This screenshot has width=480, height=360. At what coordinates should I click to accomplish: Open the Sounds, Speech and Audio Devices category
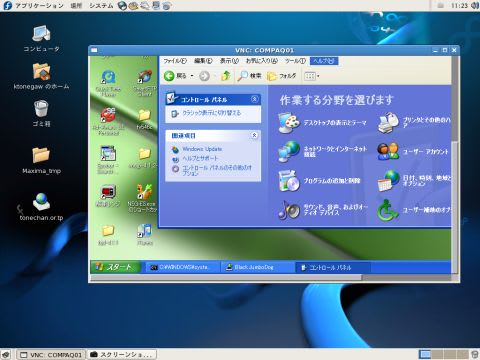[322, 210]
